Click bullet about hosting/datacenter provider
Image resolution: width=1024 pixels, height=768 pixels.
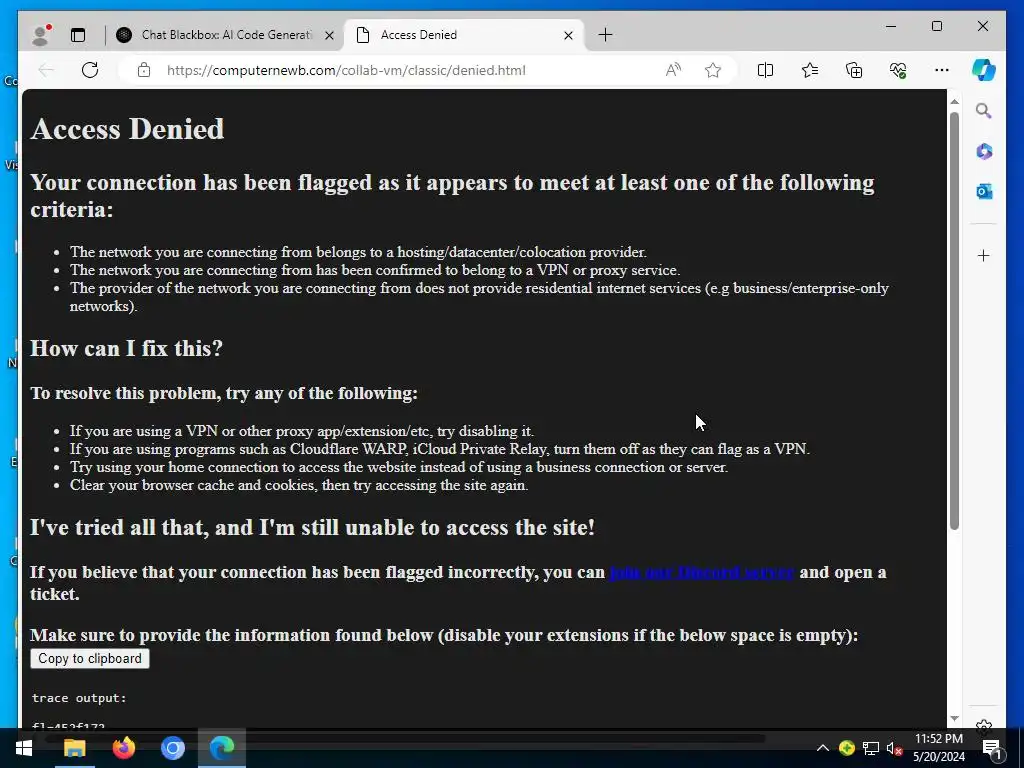(x=359, y=252)
